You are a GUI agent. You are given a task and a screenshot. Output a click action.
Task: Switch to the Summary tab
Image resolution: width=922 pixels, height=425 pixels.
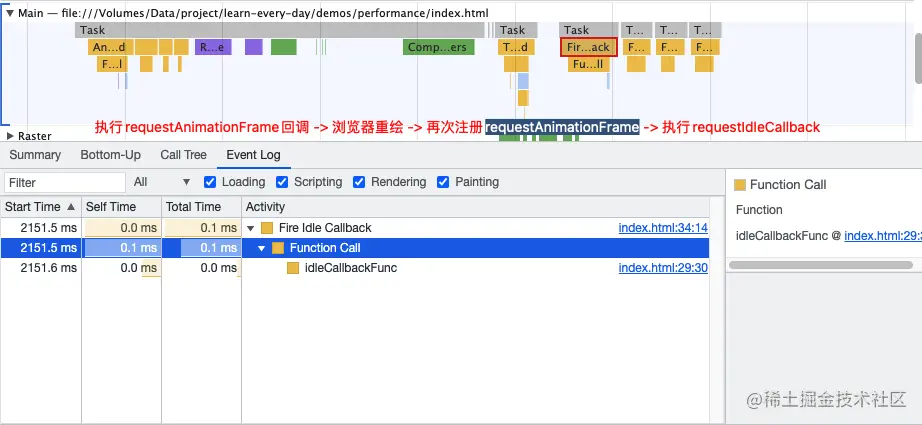[35, 155]
